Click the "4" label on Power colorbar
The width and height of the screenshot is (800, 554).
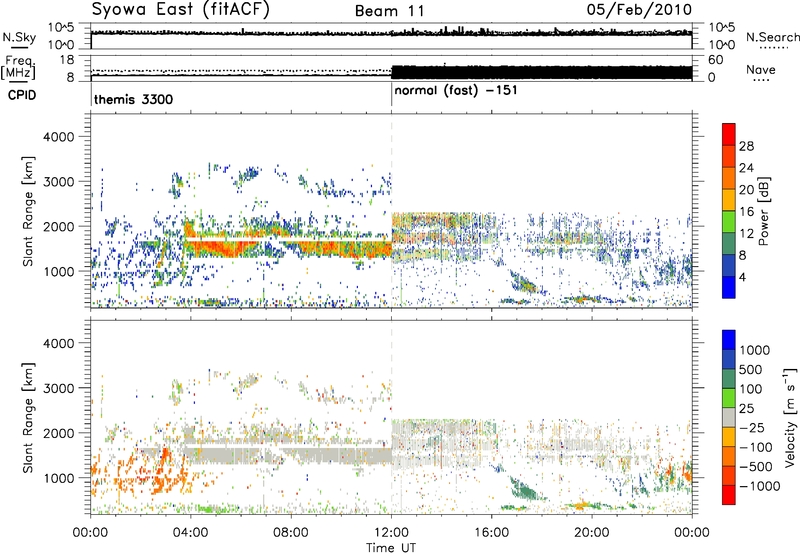[x=743, y=277]
